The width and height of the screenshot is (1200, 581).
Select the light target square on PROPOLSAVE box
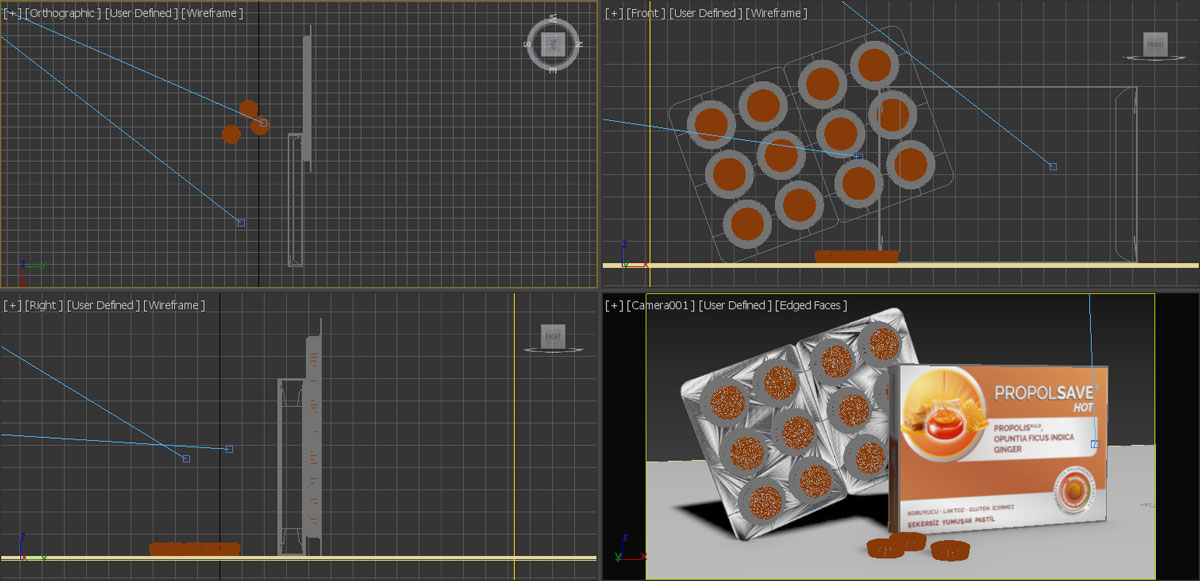pyautogui.click(x=1094, y=443)
